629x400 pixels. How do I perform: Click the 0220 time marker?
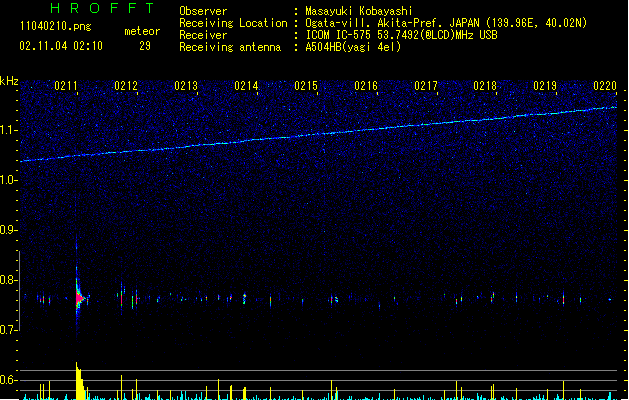pos(605,86)
